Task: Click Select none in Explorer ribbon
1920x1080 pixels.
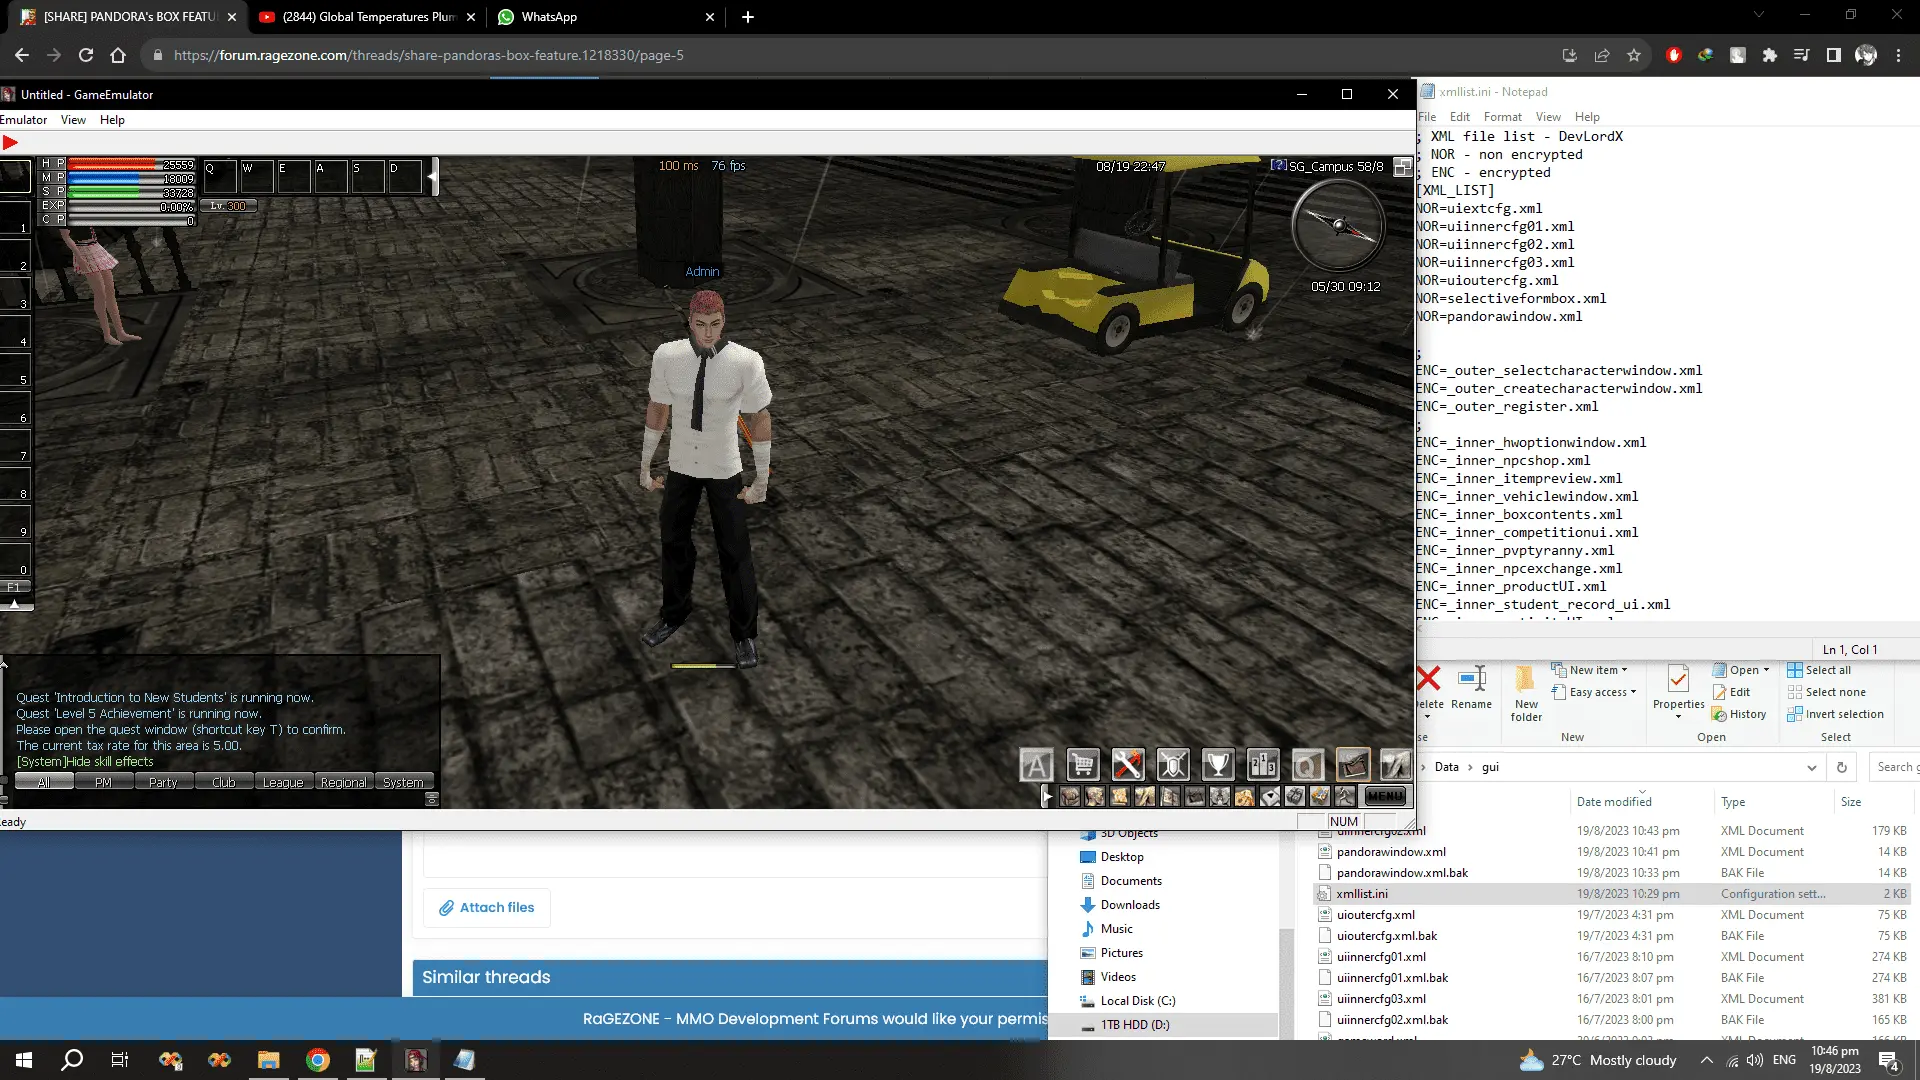Action: tap(1827, 692)
